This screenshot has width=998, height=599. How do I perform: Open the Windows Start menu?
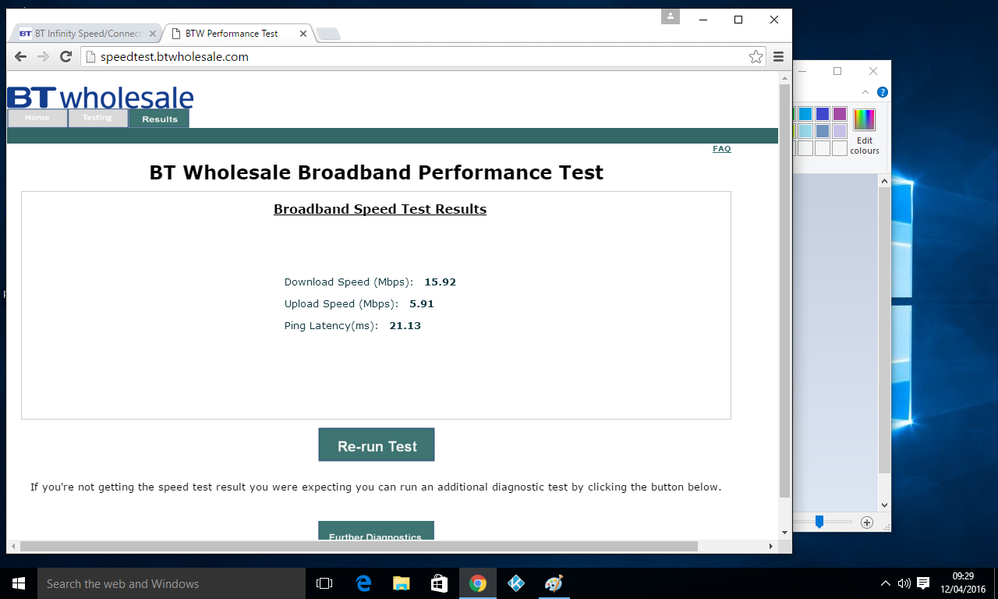point(18,583)
